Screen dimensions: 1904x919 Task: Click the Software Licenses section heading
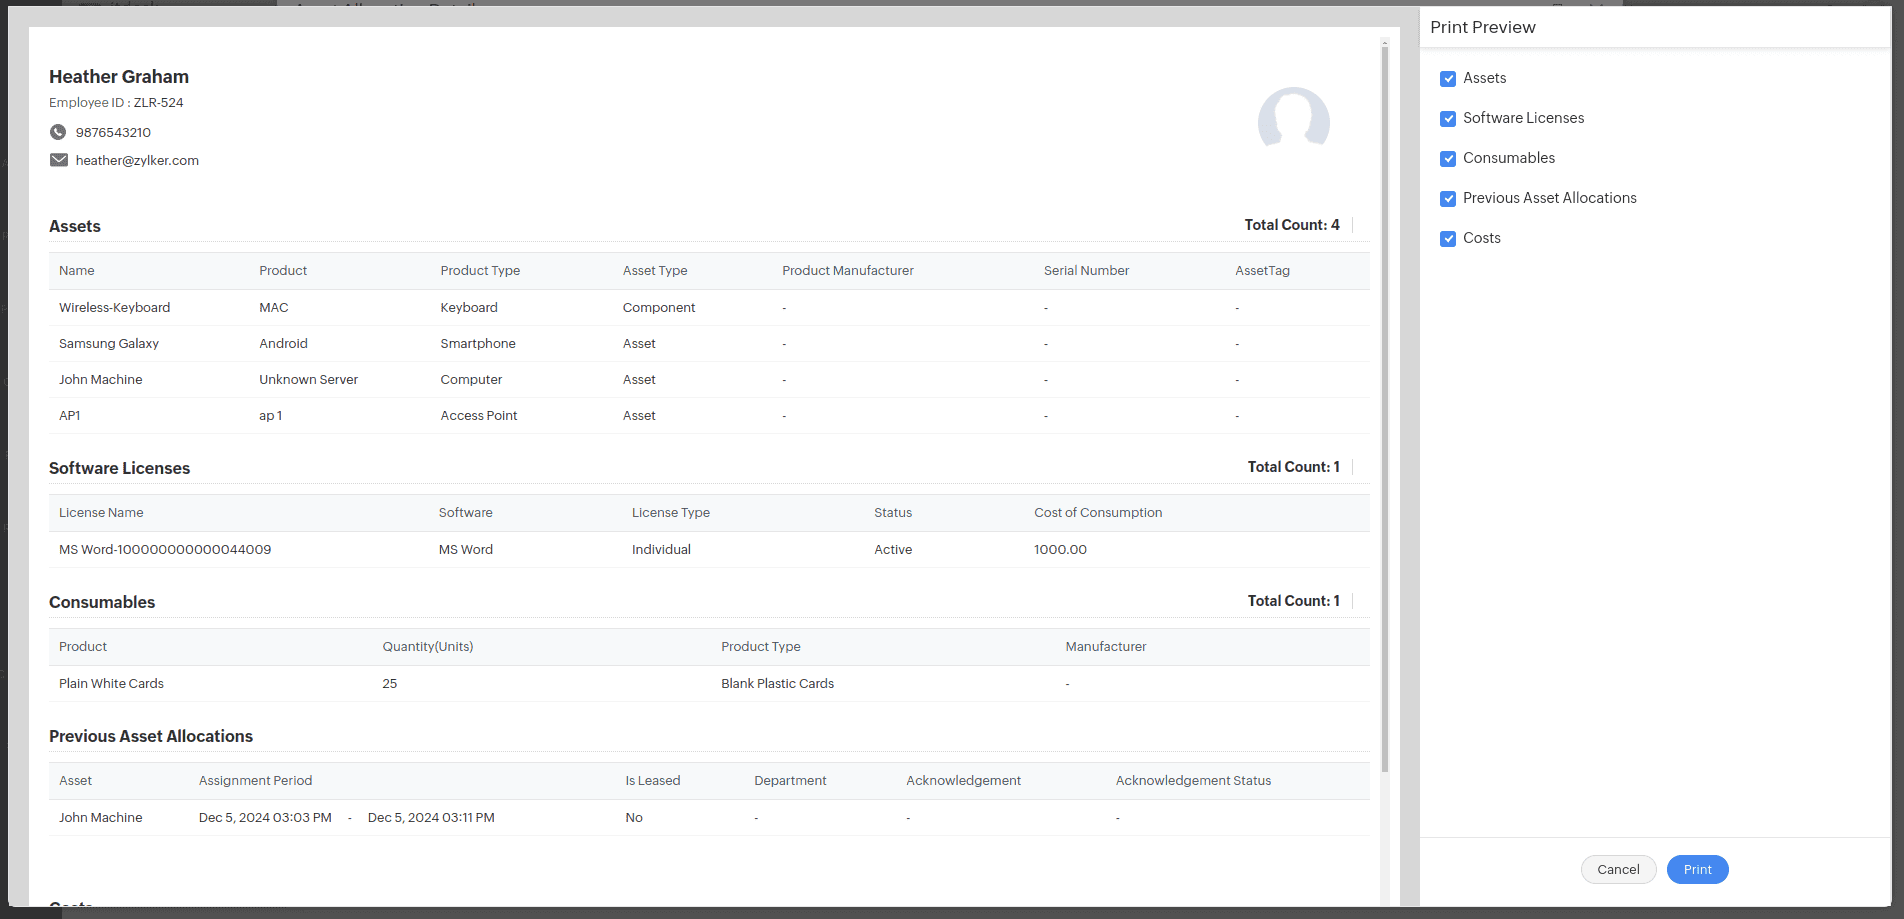coord(119,468)
